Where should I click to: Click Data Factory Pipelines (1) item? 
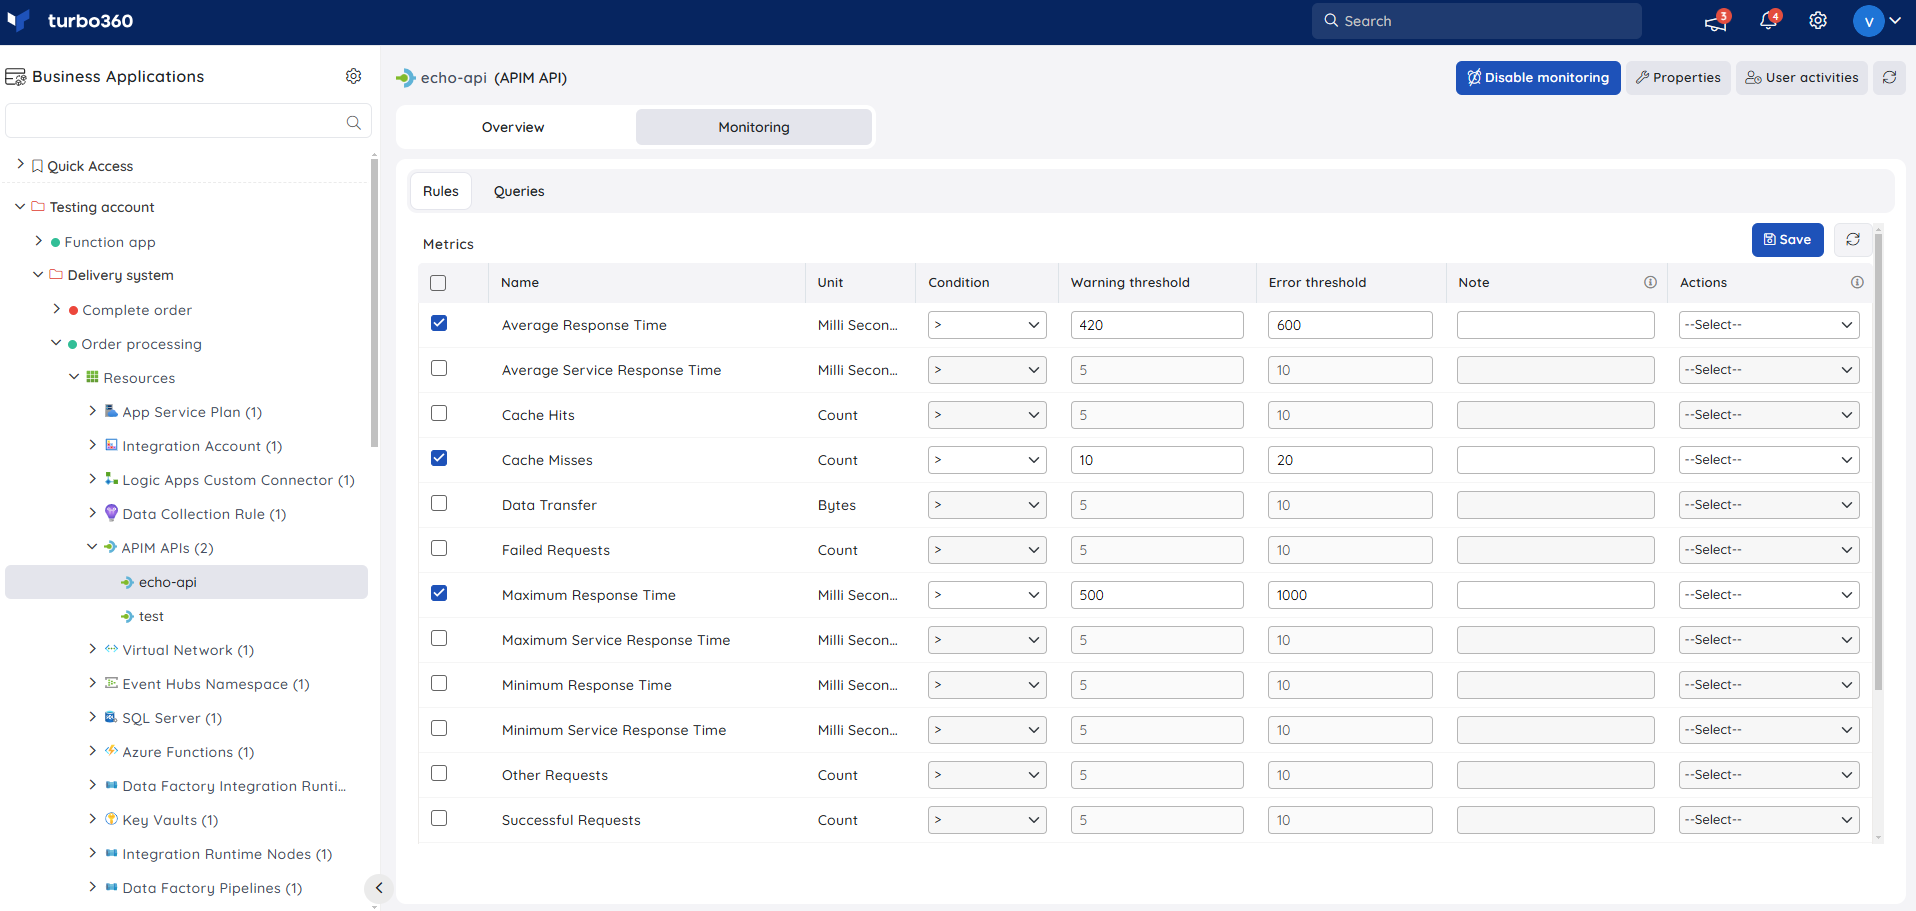click(x=212, y=888)
